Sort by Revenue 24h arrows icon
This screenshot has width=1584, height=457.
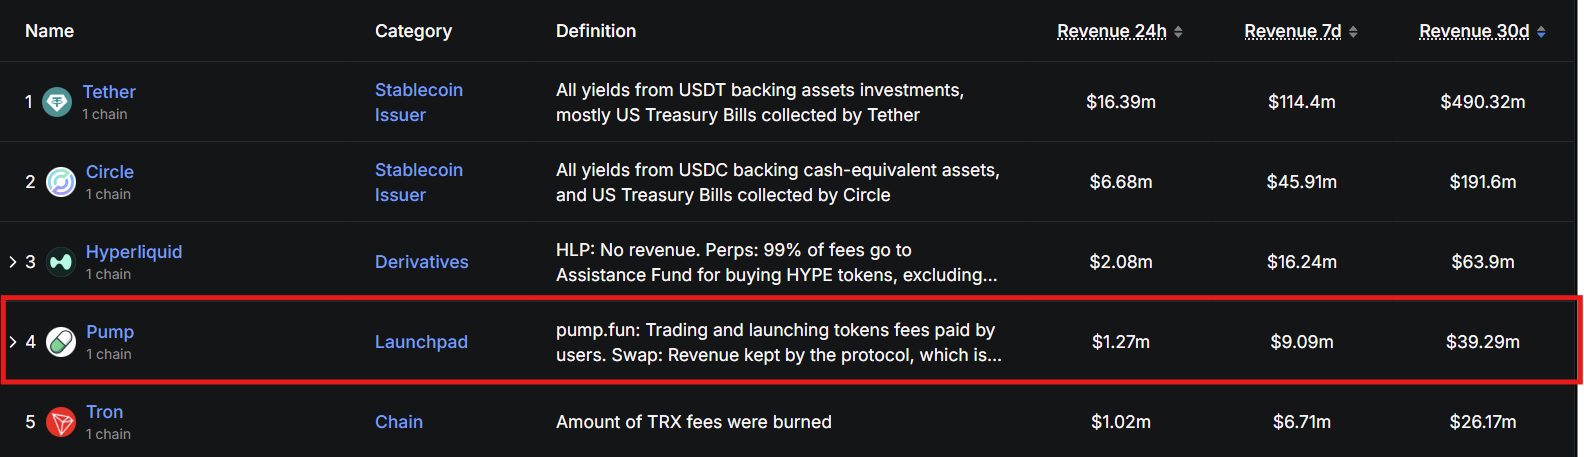tap(1178, 32)
